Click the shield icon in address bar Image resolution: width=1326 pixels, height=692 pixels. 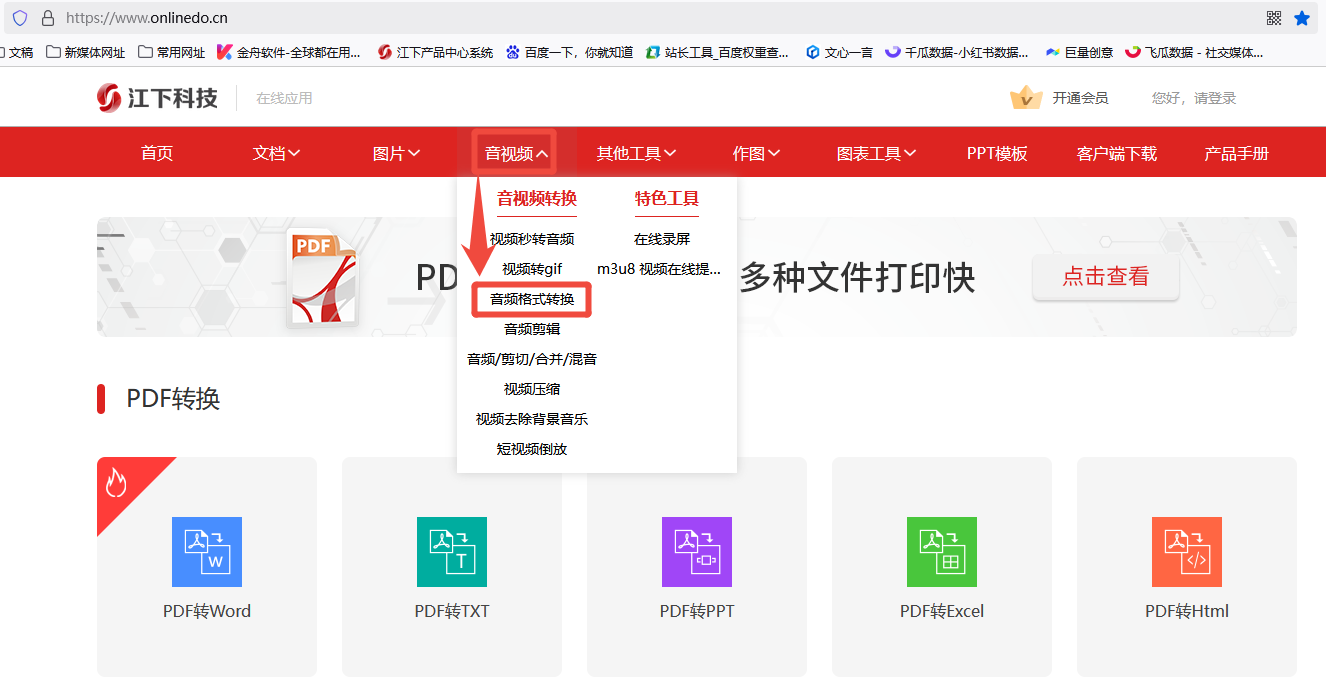click(20, 18)
